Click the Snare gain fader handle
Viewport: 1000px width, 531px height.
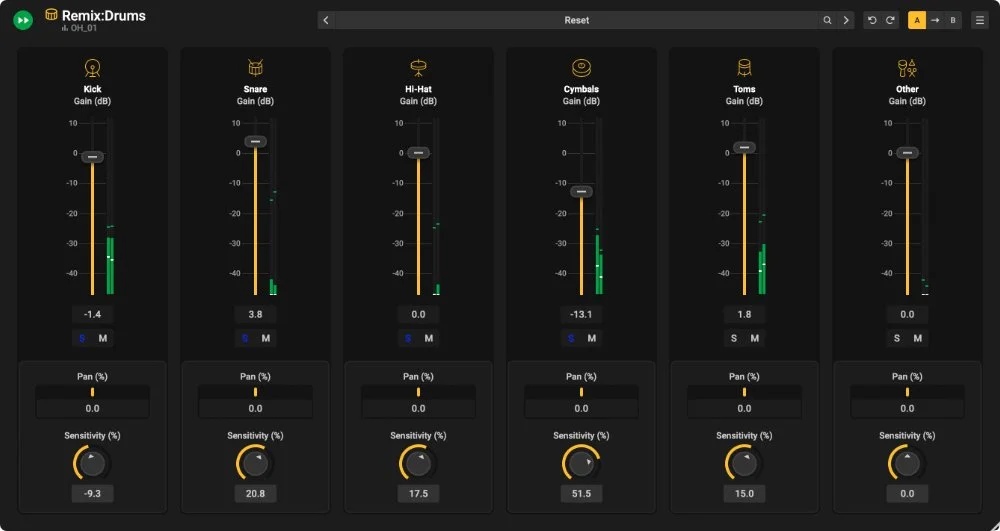click(255, 142)
